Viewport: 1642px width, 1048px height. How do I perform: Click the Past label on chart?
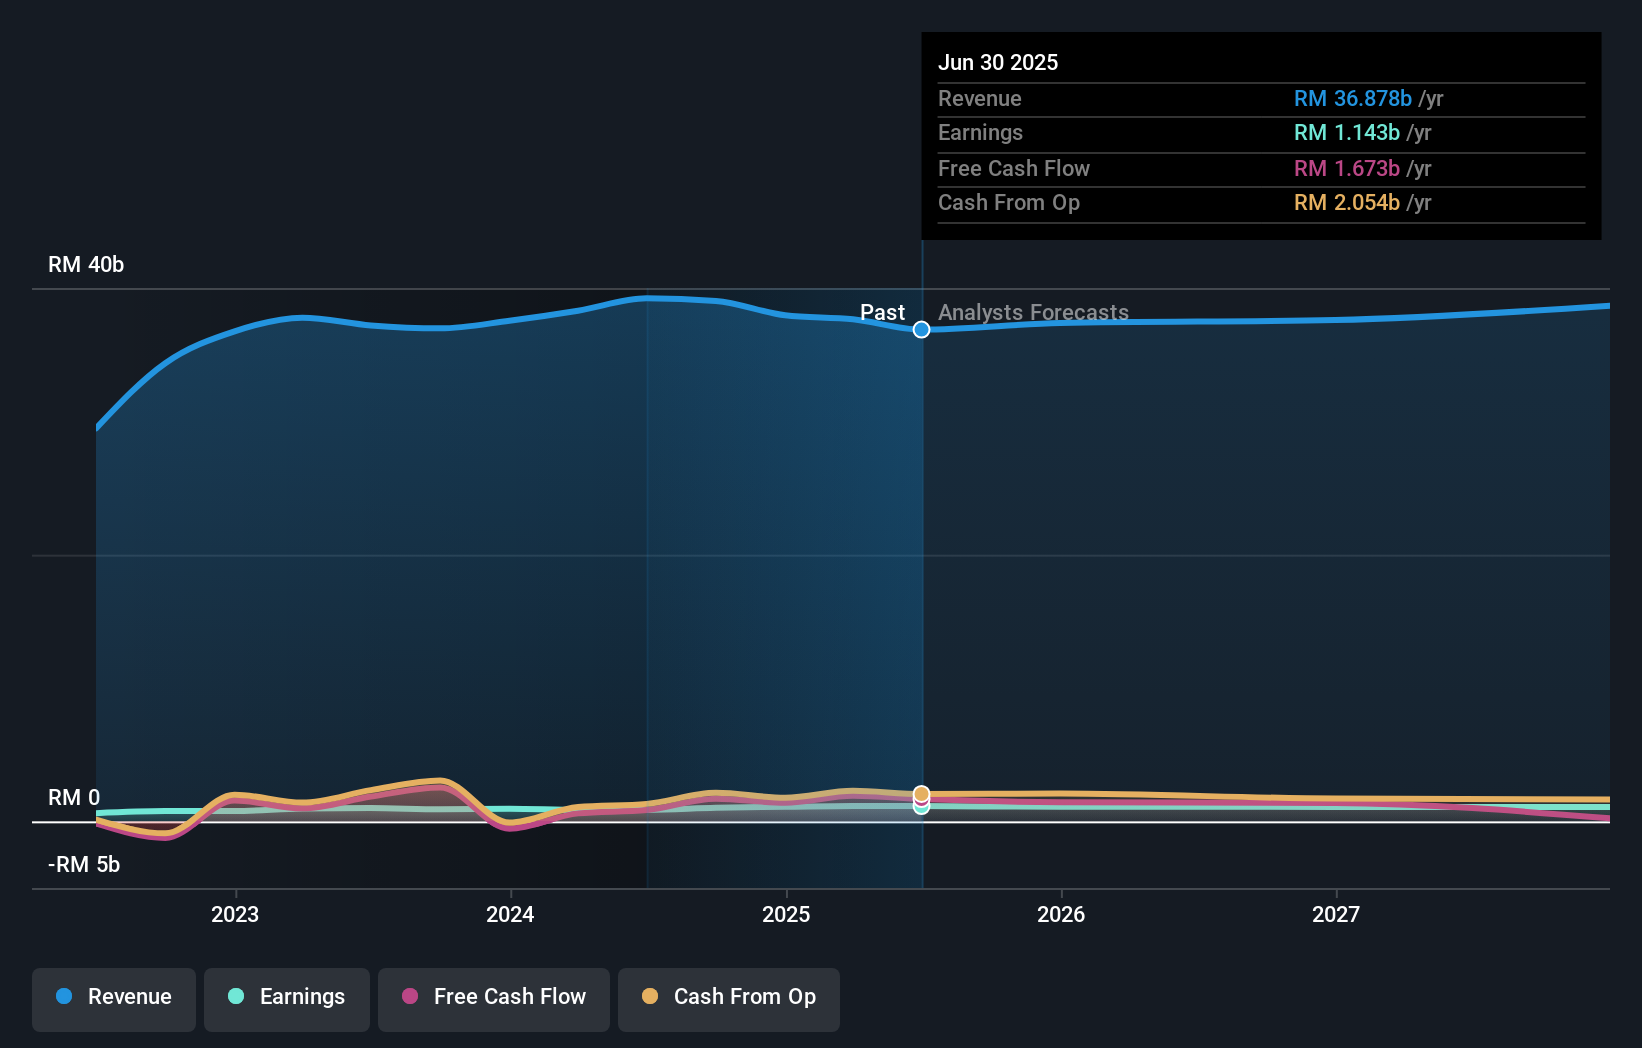[x=882, y=313]
